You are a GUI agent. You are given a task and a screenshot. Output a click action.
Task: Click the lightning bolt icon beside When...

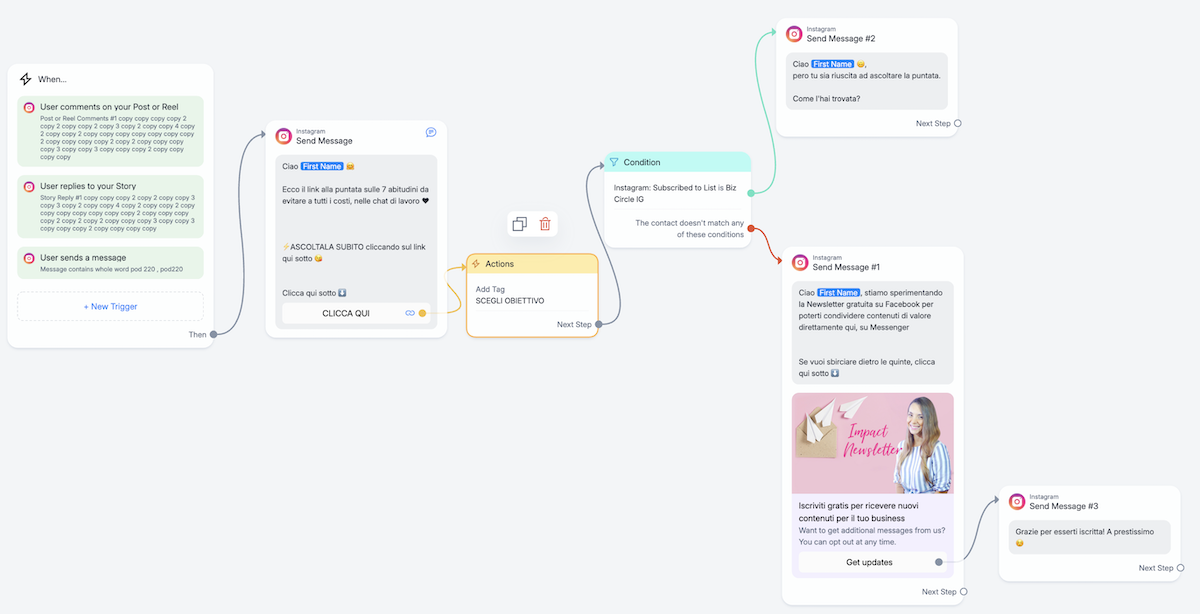[26, 79]
